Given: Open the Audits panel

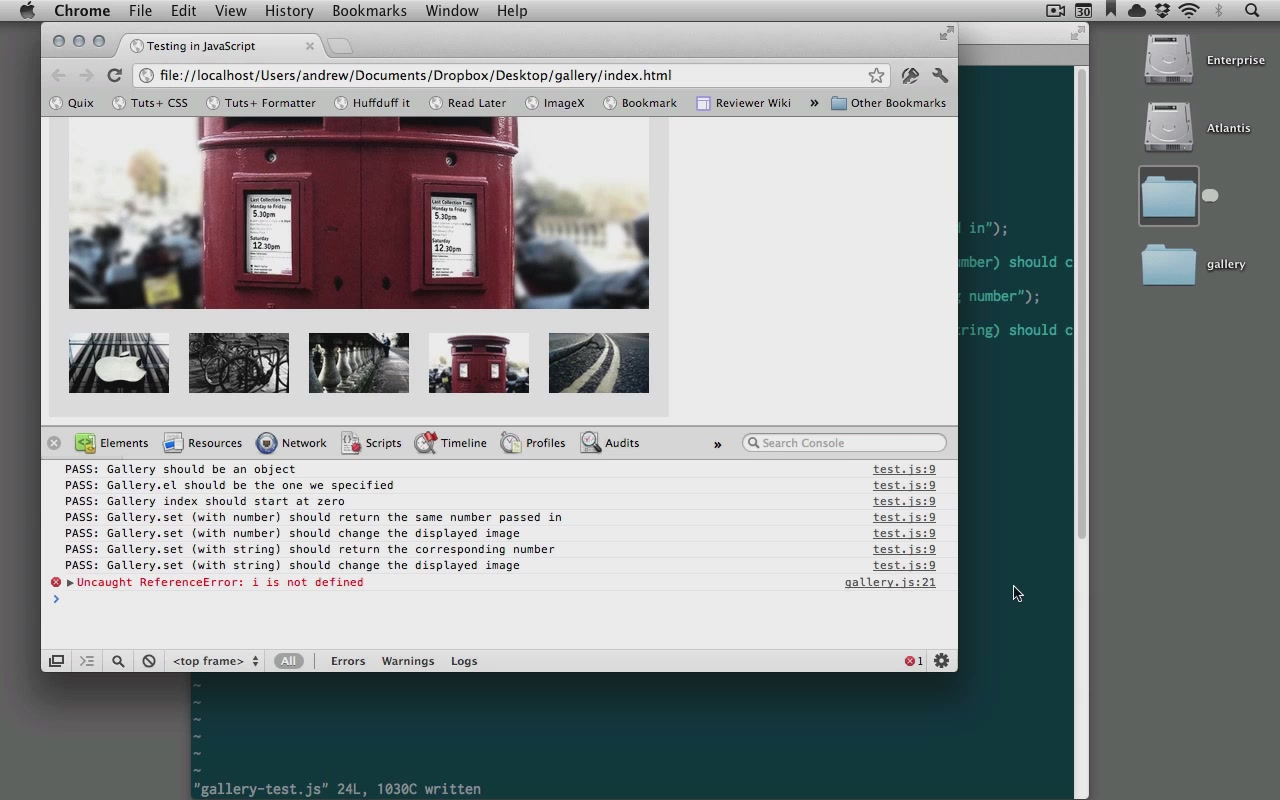Looking at the screenshot, I should [x=610, y=443].
